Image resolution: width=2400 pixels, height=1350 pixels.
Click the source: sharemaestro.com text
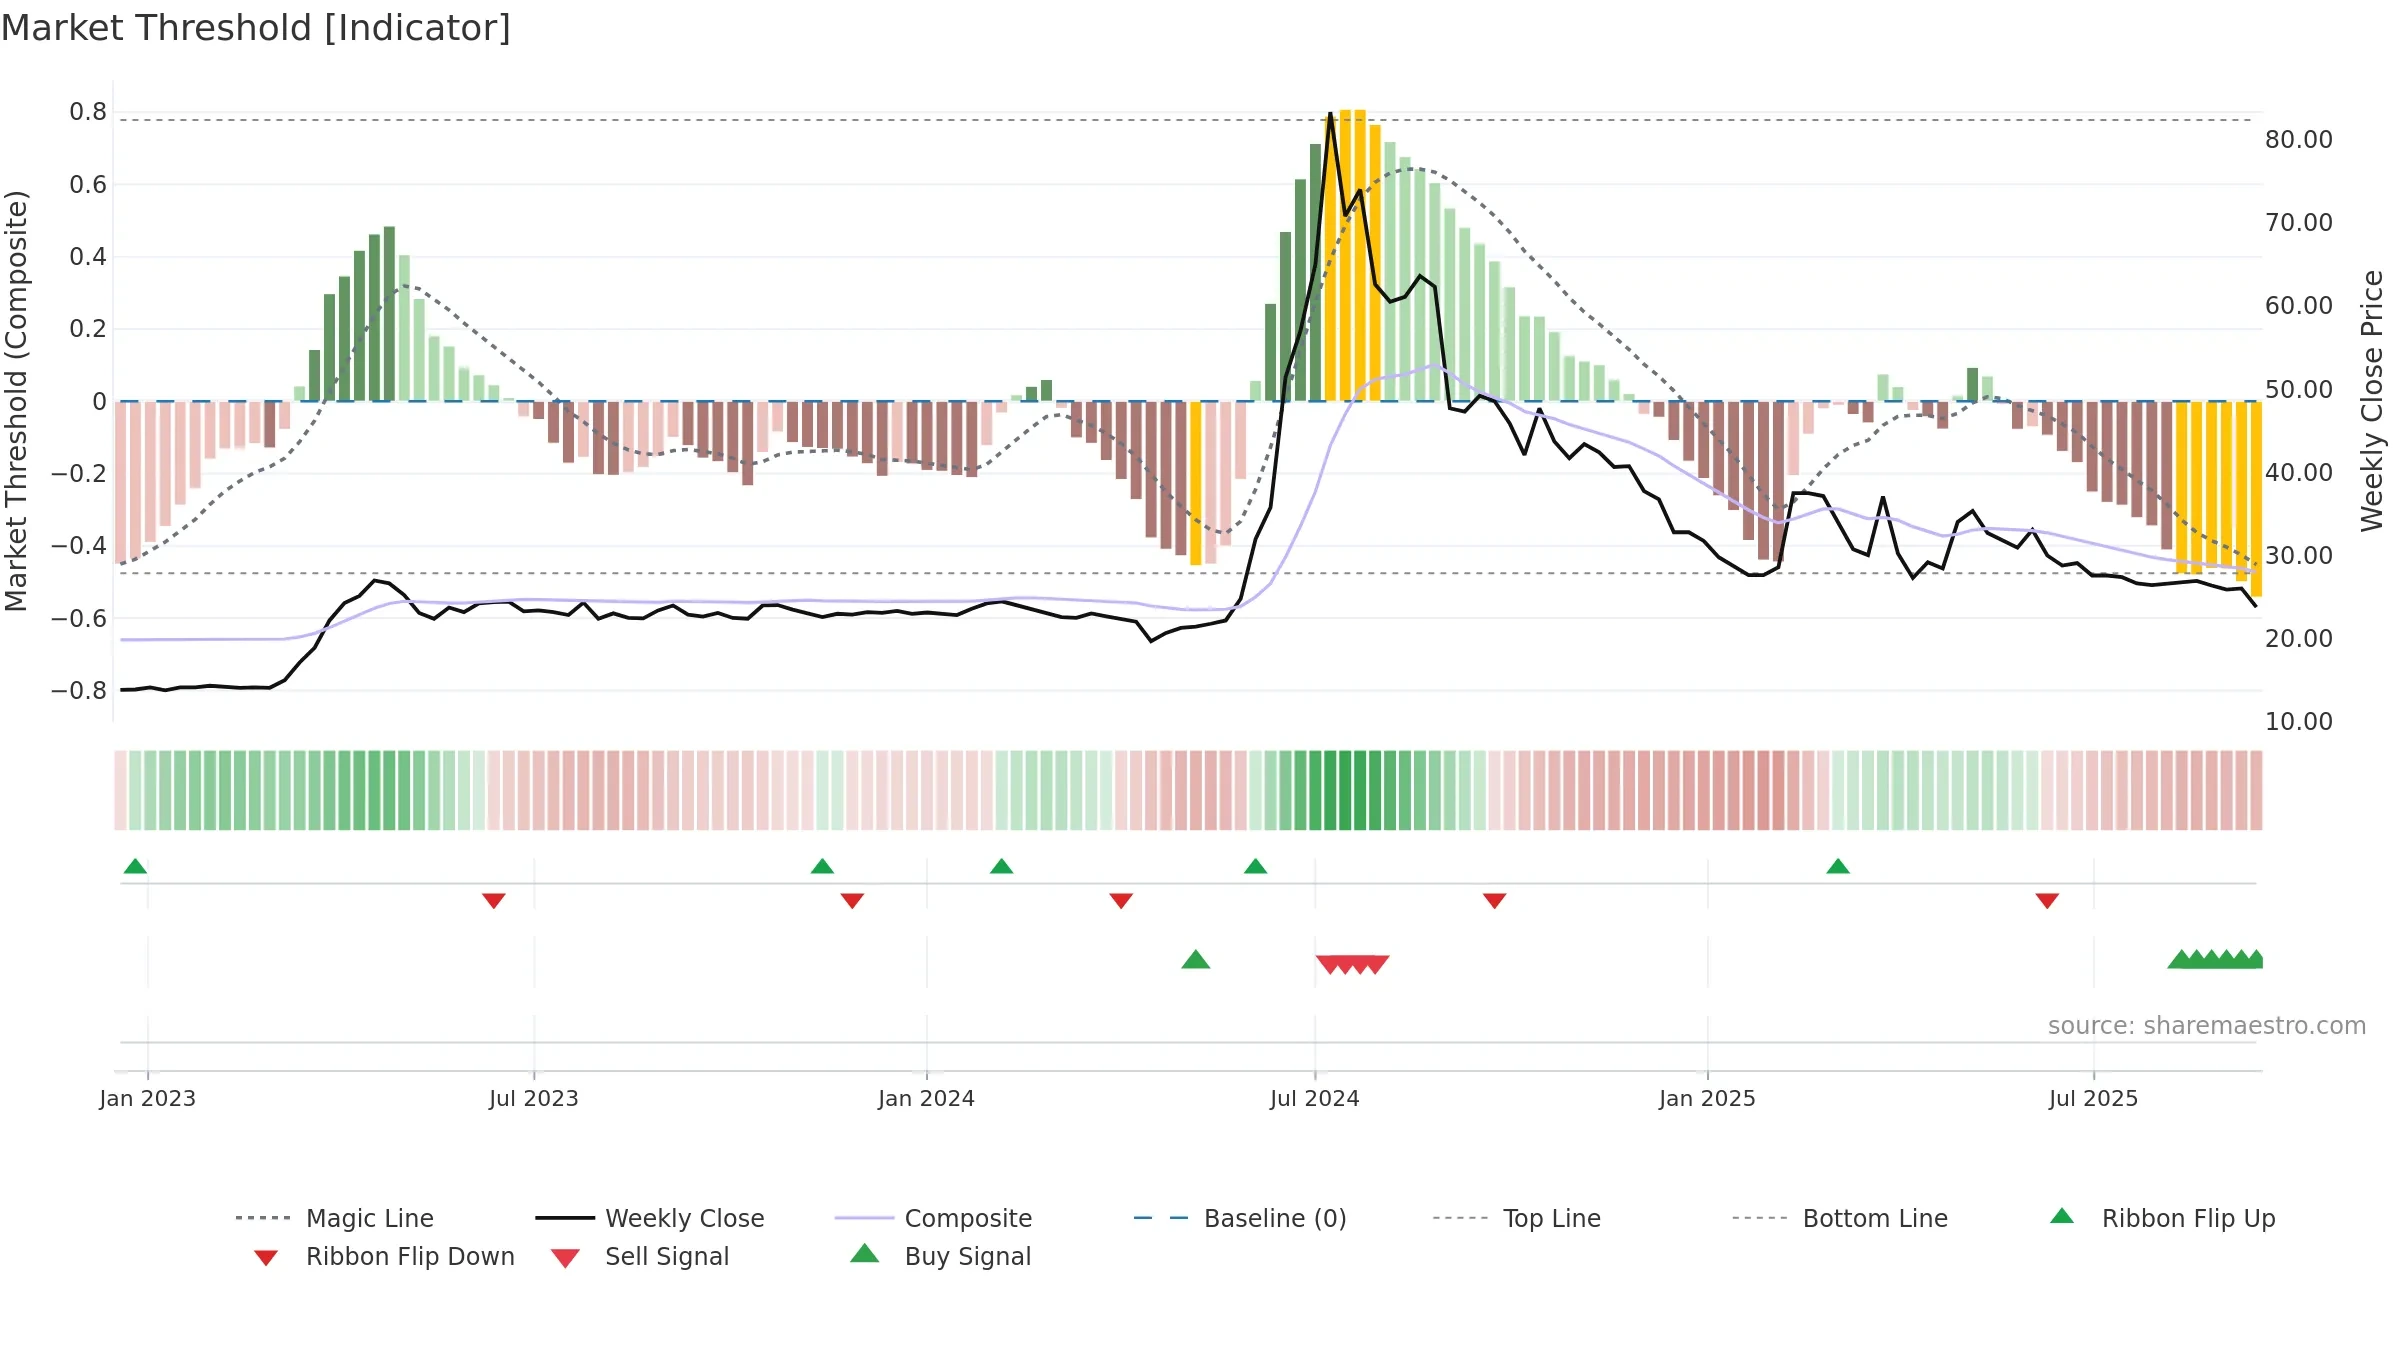[2207, 1025]
